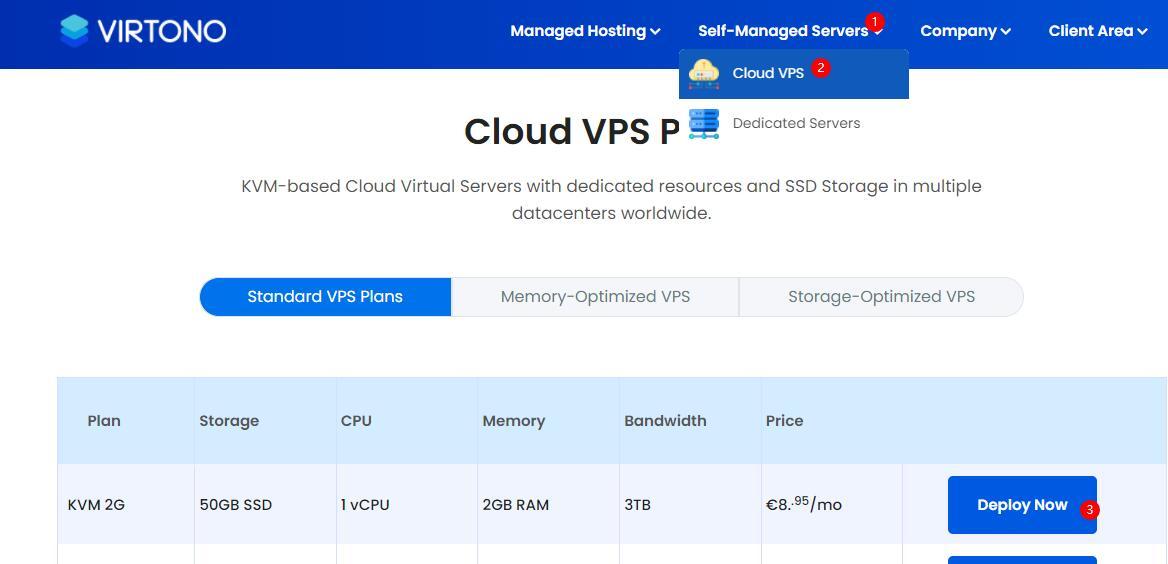The height and width of the screenshot is (564, 1168).
Task: Click the Dedicated Servers rack icon
Action: 704,124
